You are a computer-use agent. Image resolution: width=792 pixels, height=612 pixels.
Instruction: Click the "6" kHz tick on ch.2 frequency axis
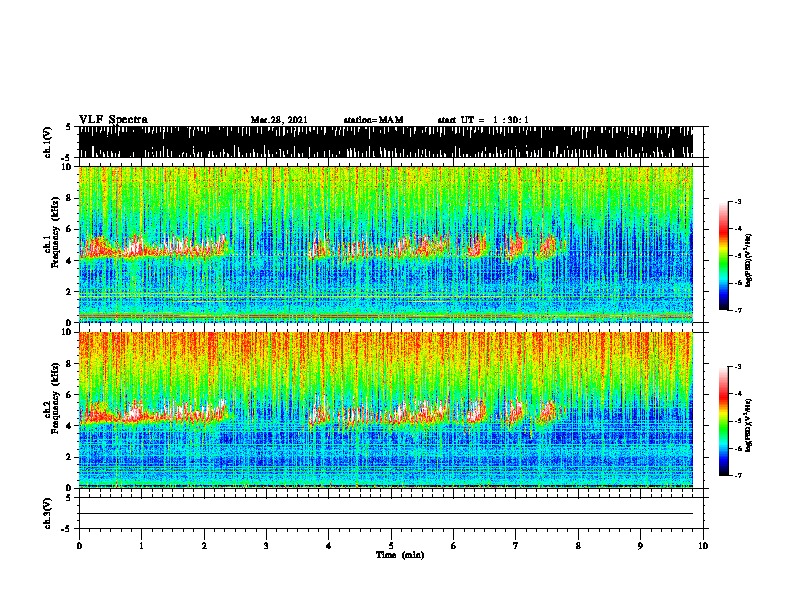69,395
